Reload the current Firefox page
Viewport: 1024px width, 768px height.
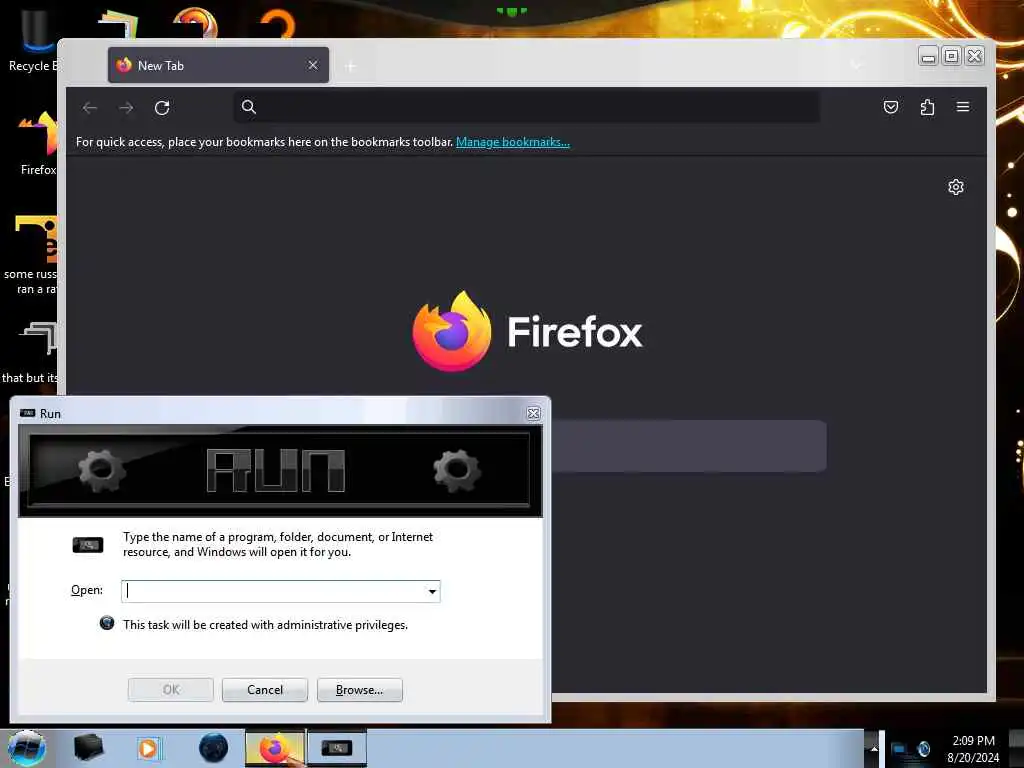click(162, 108)
